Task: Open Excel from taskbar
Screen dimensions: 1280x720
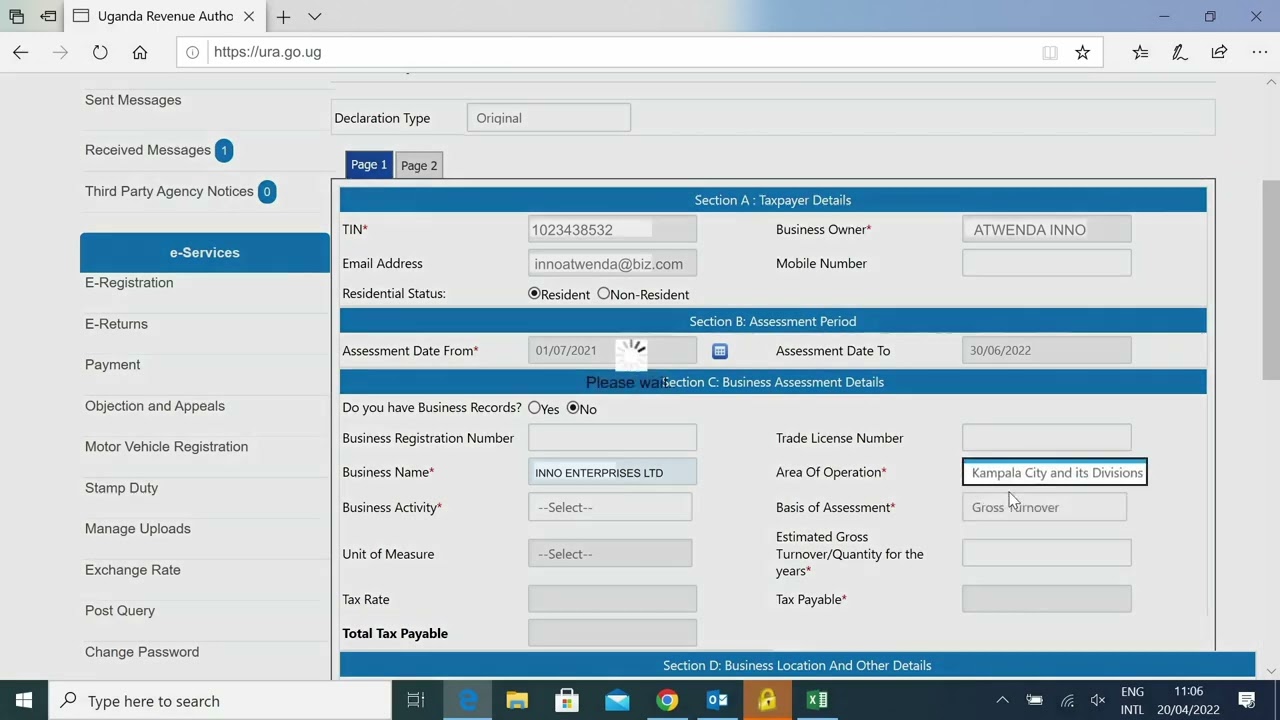Action: tap(817, 701)
